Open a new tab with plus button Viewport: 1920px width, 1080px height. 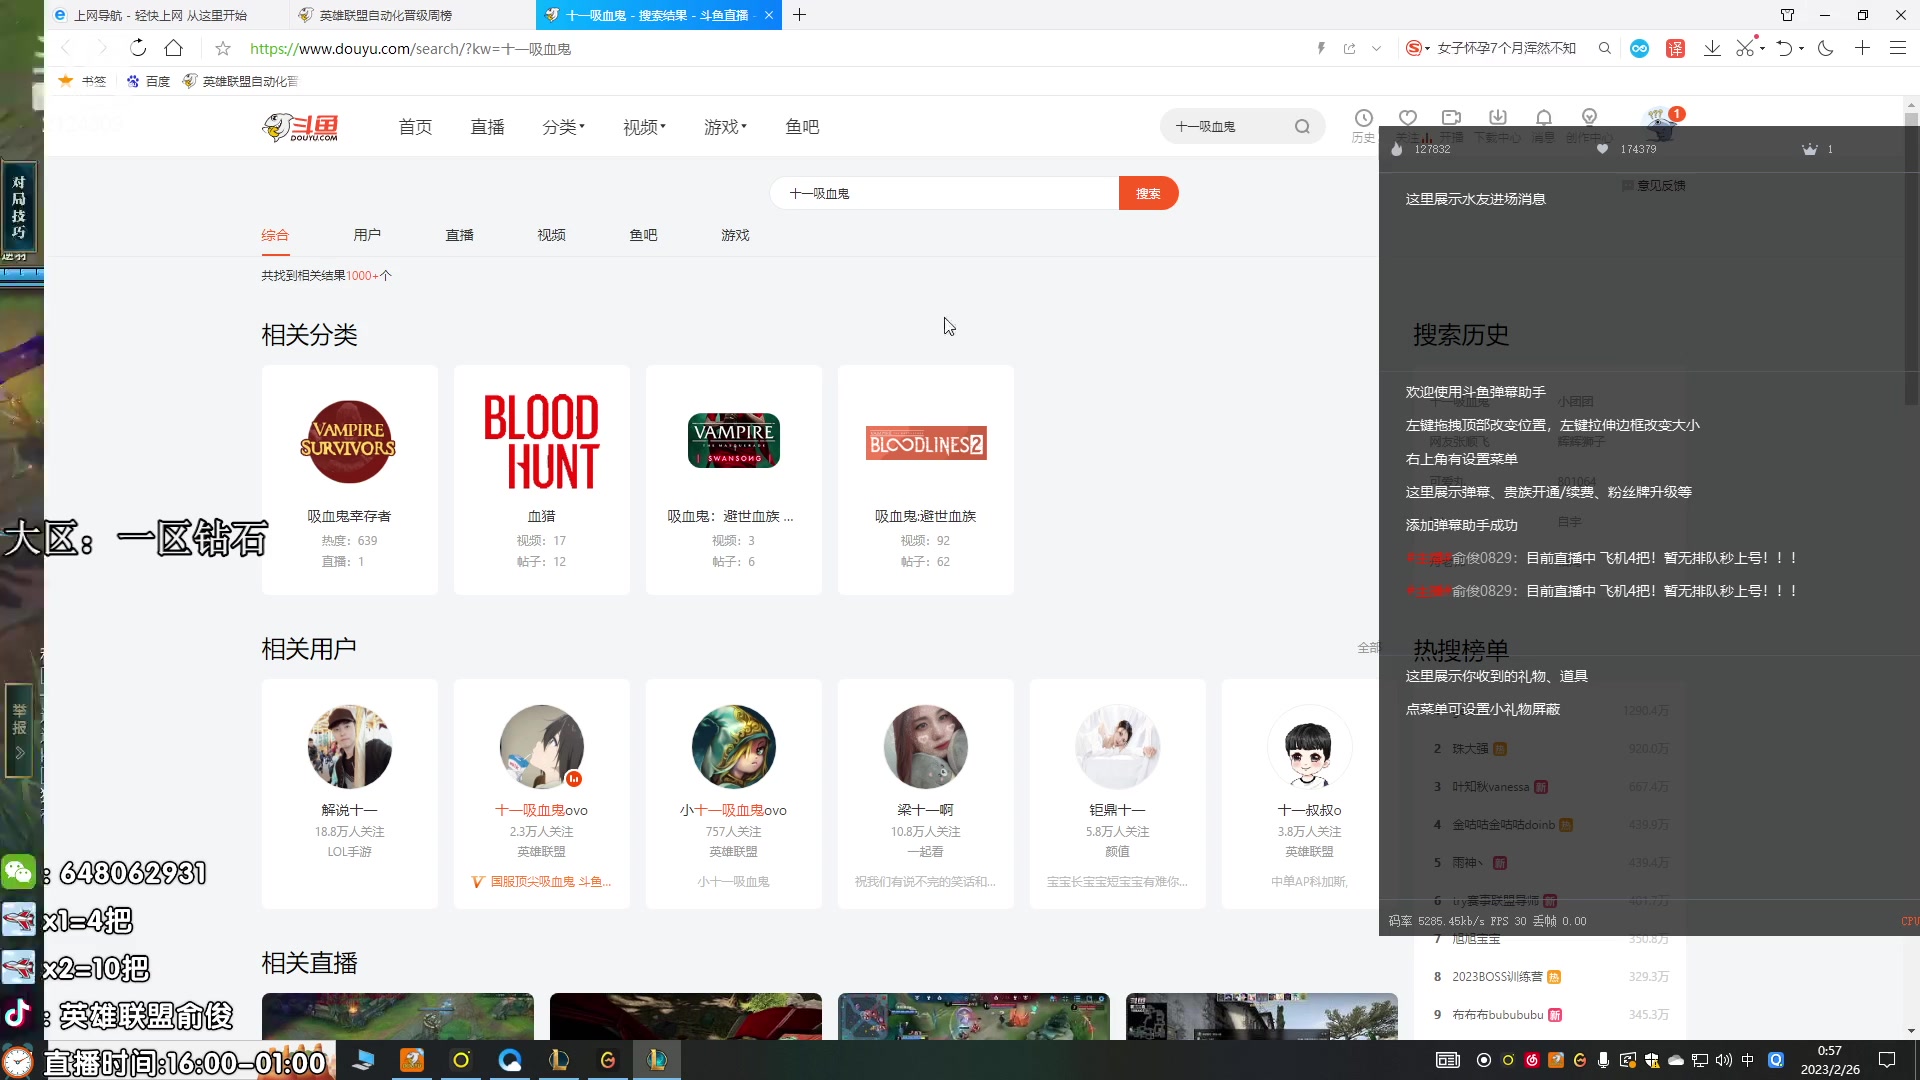tap(799, 15)
